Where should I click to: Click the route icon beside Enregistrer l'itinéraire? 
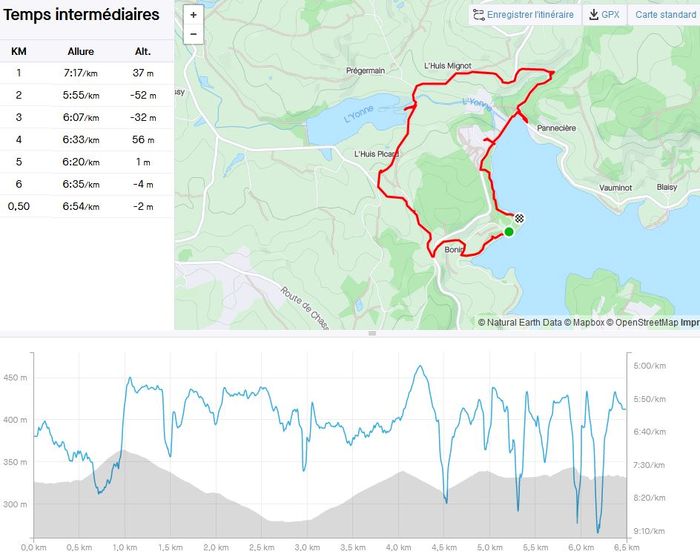click(x=478, y=15)
